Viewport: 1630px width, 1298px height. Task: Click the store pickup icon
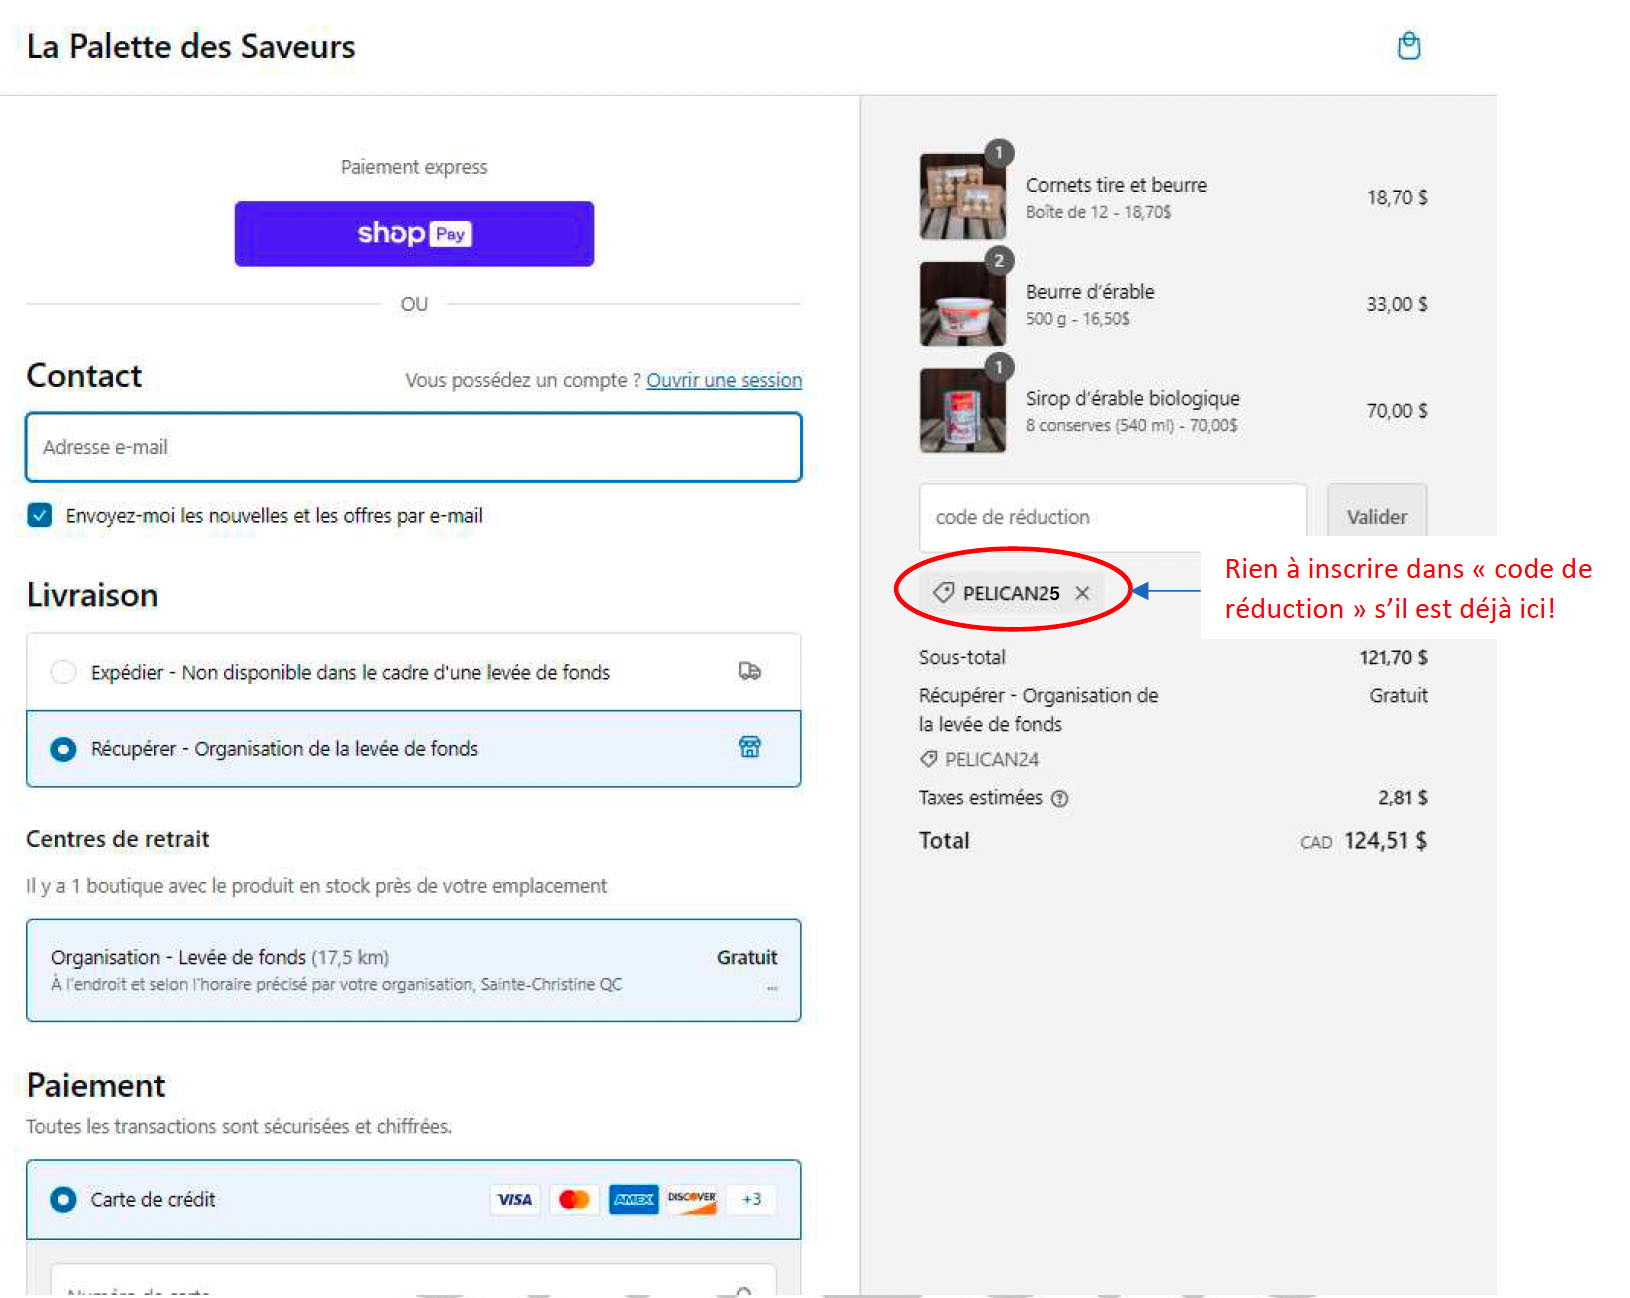point(750,747)
